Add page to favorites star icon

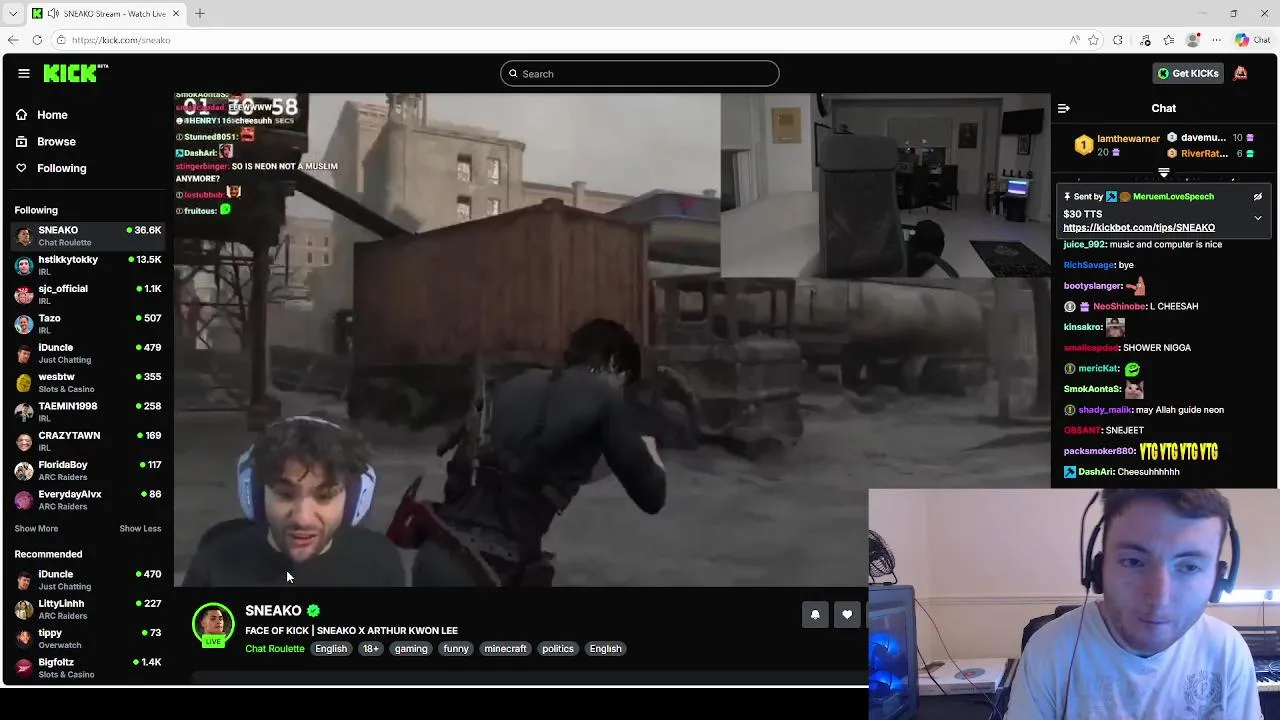tap(1094, 40)
